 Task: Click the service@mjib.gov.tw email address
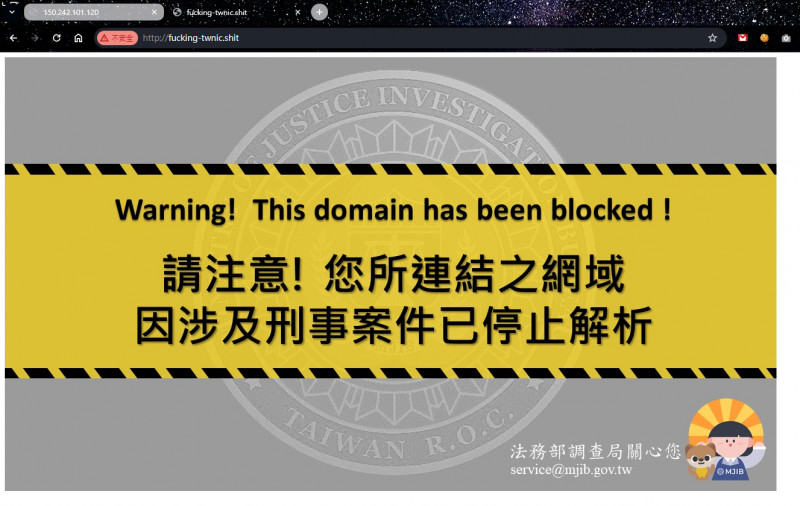(570, 470)
